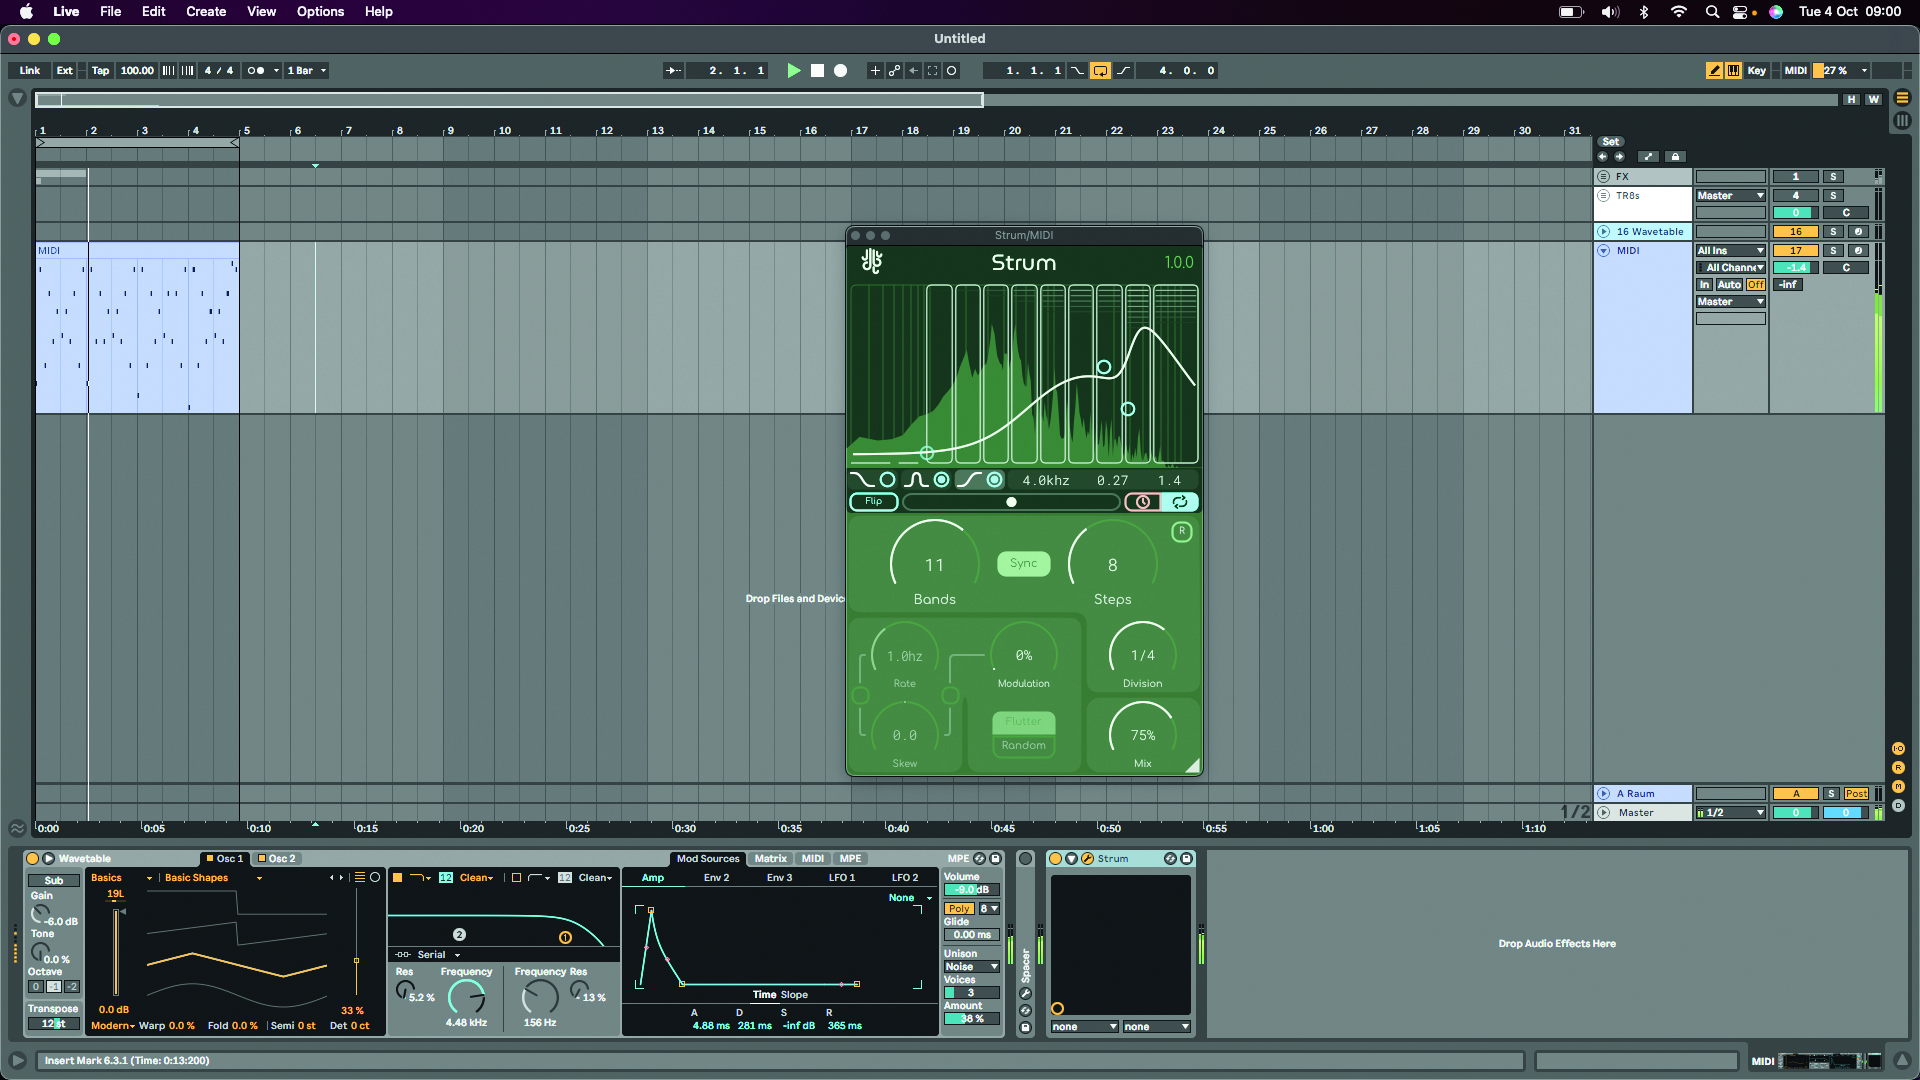Select the low-pass filter shape in Strum

tap(861, 480)
